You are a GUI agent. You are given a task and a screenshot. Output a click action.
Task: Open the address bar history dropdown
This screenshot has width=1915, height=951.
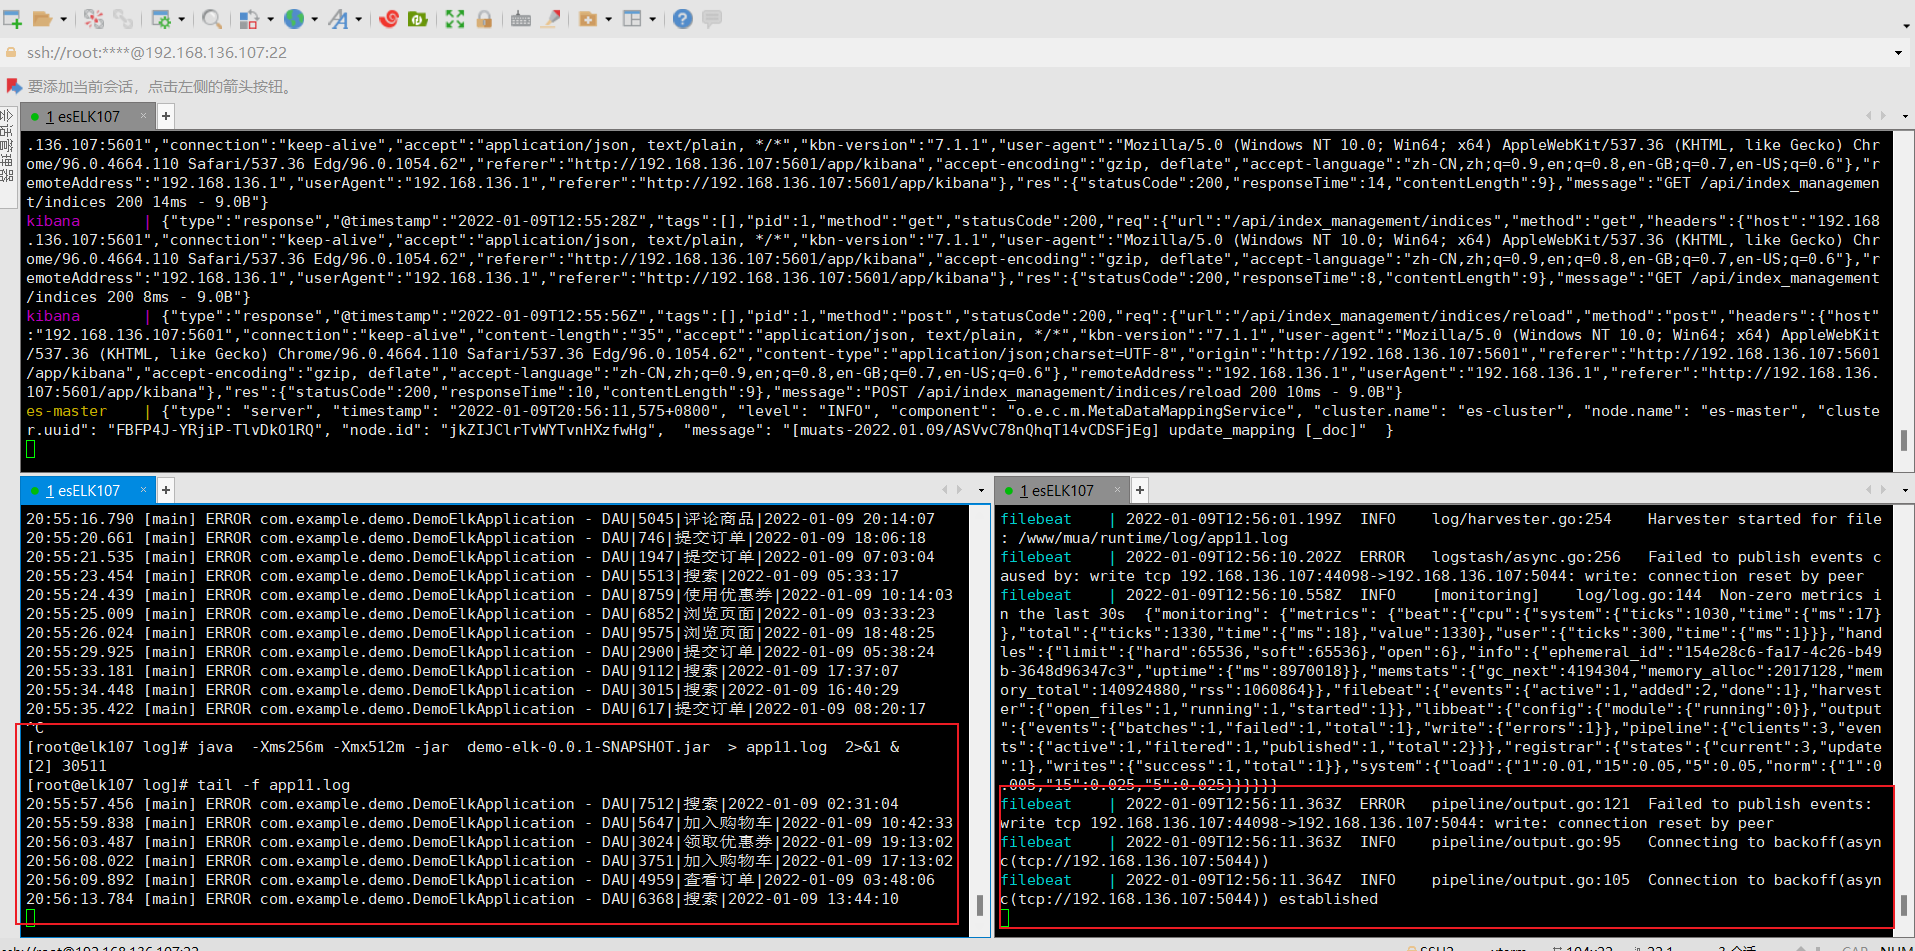point(1898,53)
